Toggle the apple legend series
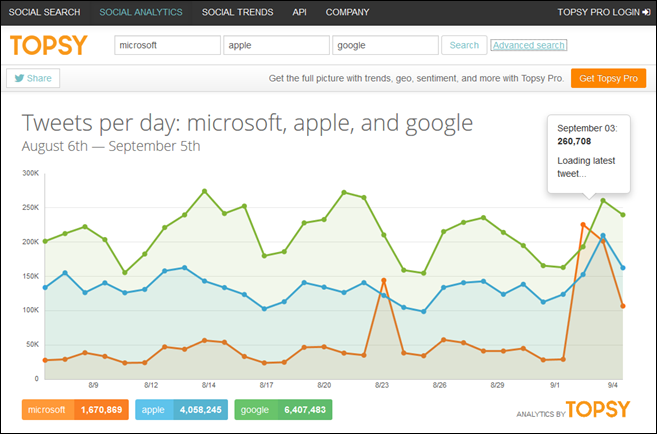 [x=181, y=409]
